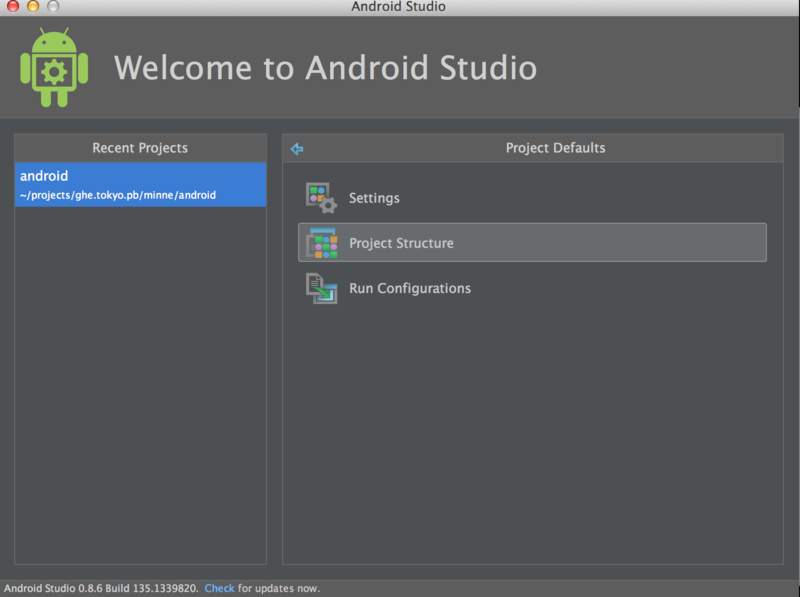This screenshot has height=597, width=800.
Task: Click the back arrow in Project Defaults
Action: point(297,148)
